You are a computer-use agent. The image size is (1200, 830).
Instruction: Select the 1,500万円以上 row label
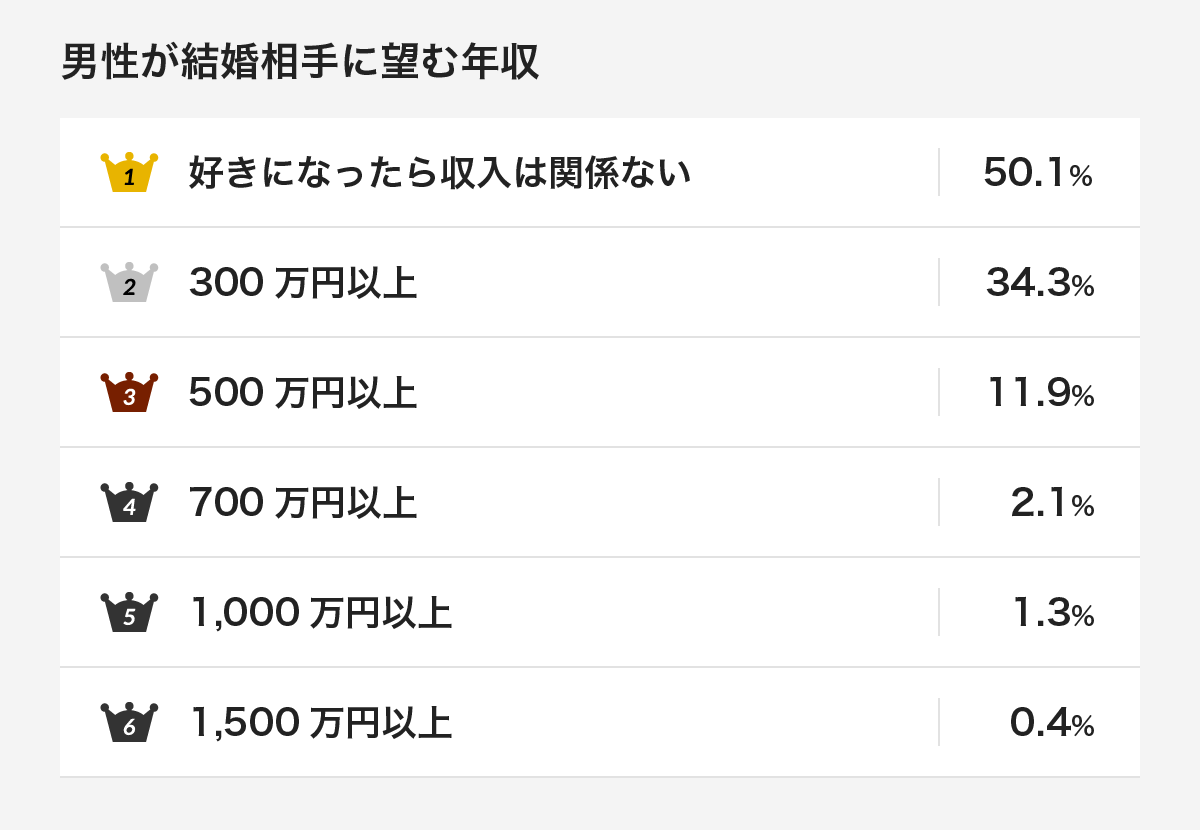321,724
